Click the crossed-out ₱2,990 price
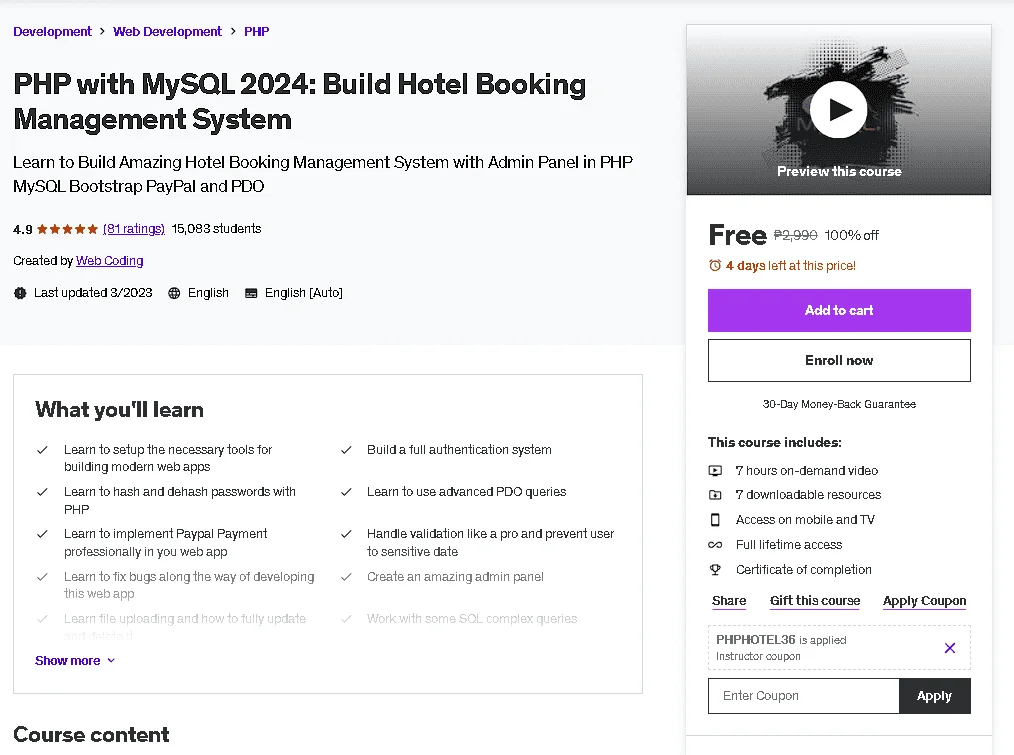Screen dimensions: 1014x755 (x=795, y=235)
